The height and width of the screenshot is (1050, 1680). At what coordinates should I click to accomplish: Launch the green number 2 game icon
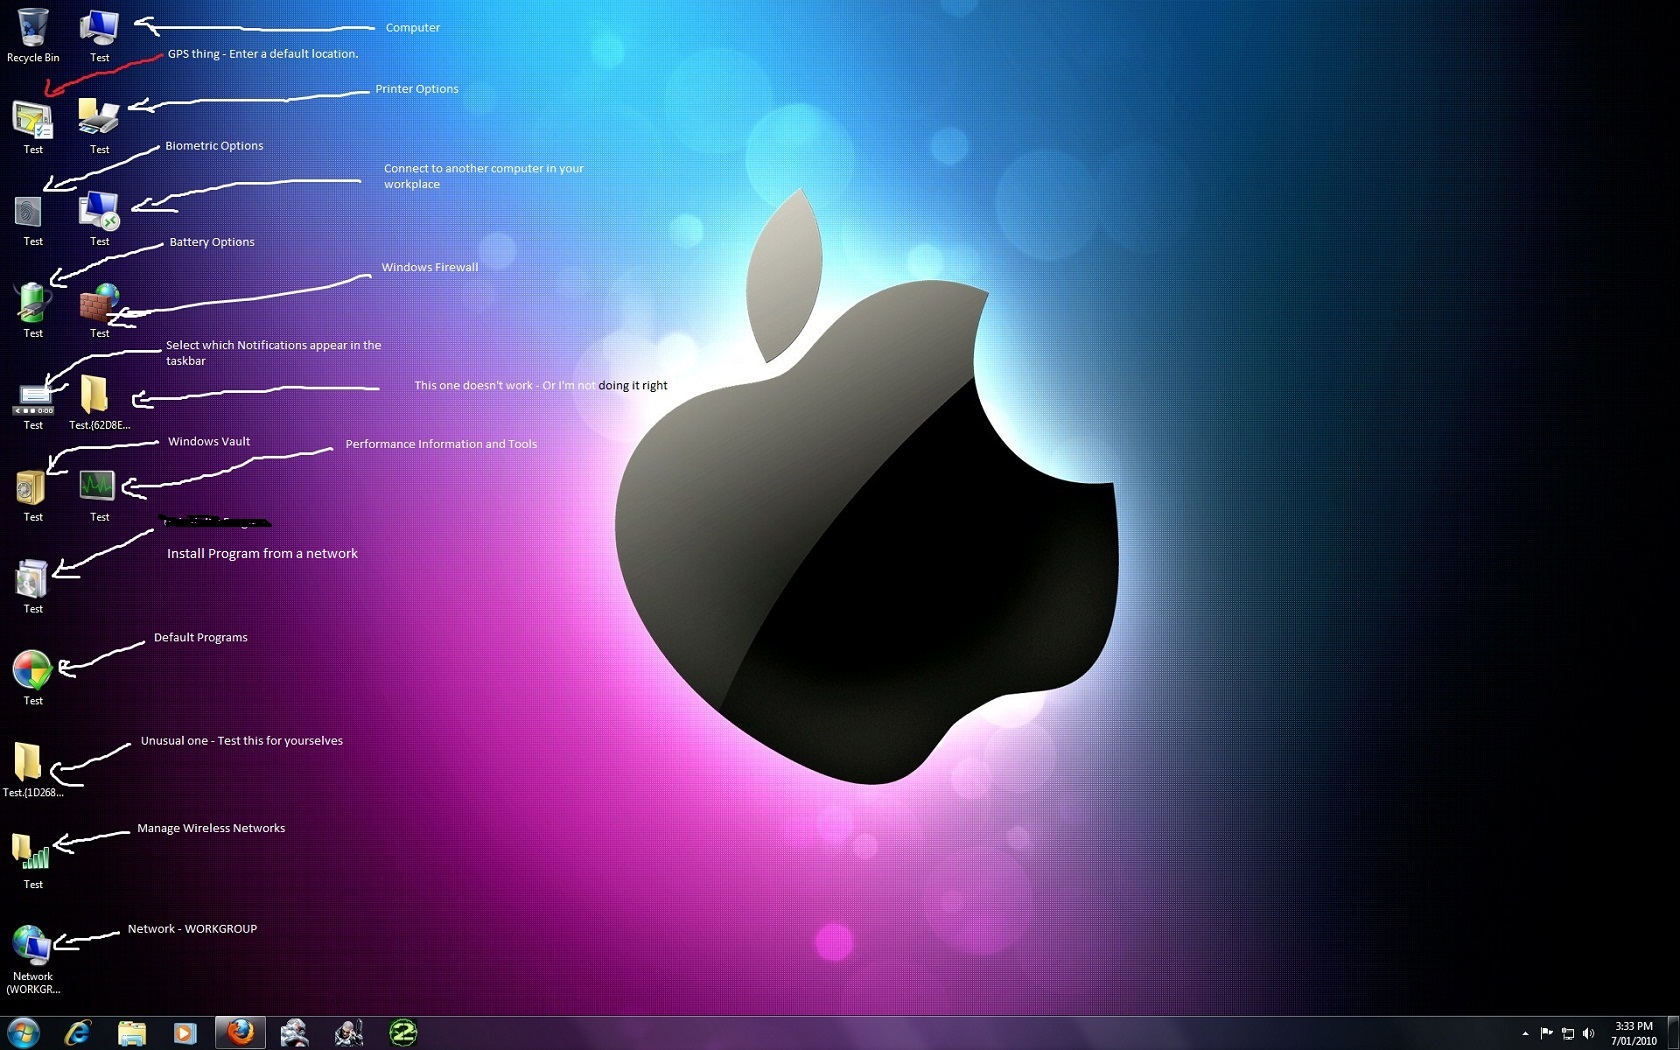402,1032
